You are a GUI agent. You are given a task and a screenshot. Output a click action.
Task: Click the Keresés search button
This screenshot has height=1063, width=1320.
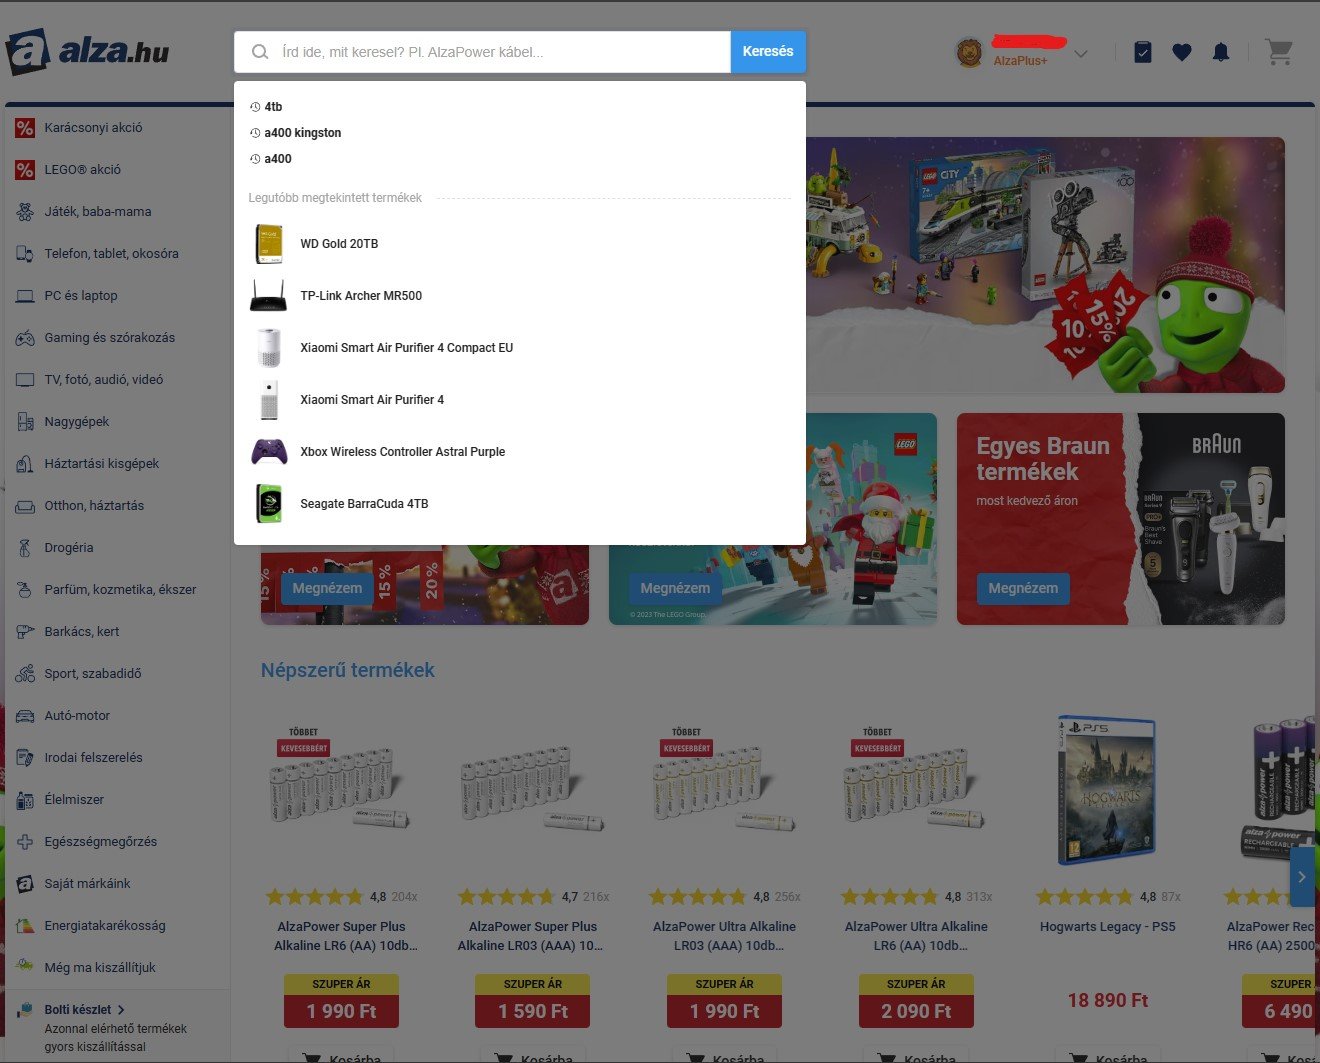coord(768,52)
